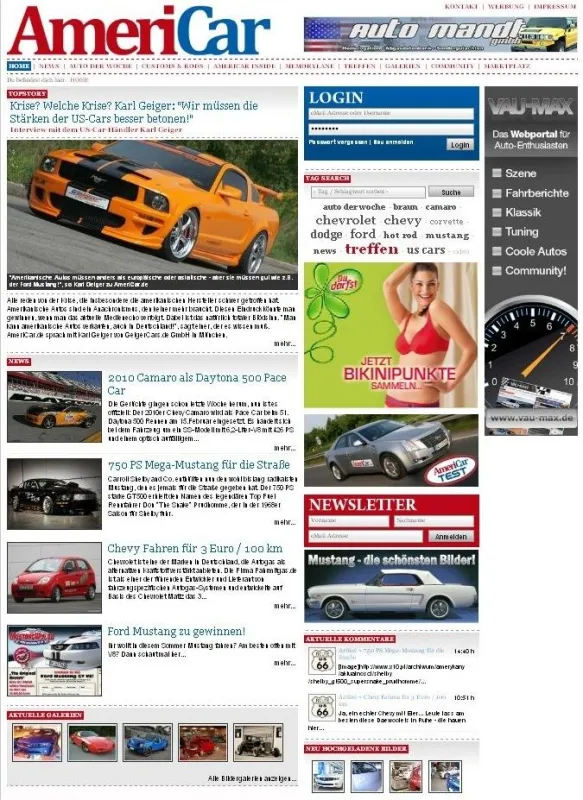Select the dodge tag
The image size is (583, 800).
(326, 235)
